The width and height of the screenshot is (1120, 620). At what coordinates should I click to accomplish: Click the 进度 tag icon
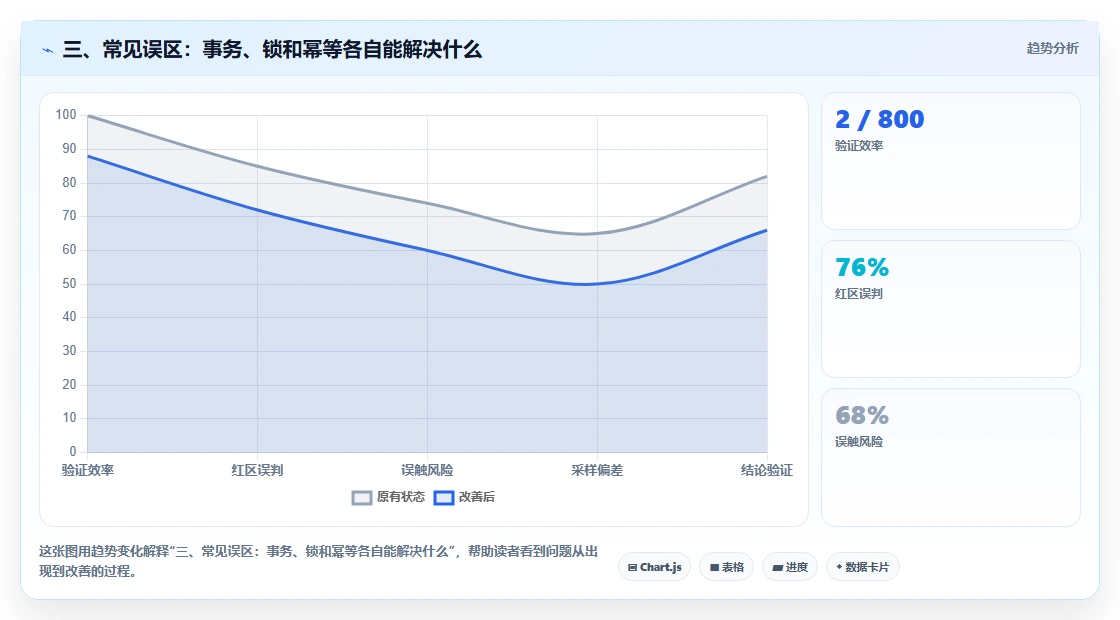pos(778,568)
